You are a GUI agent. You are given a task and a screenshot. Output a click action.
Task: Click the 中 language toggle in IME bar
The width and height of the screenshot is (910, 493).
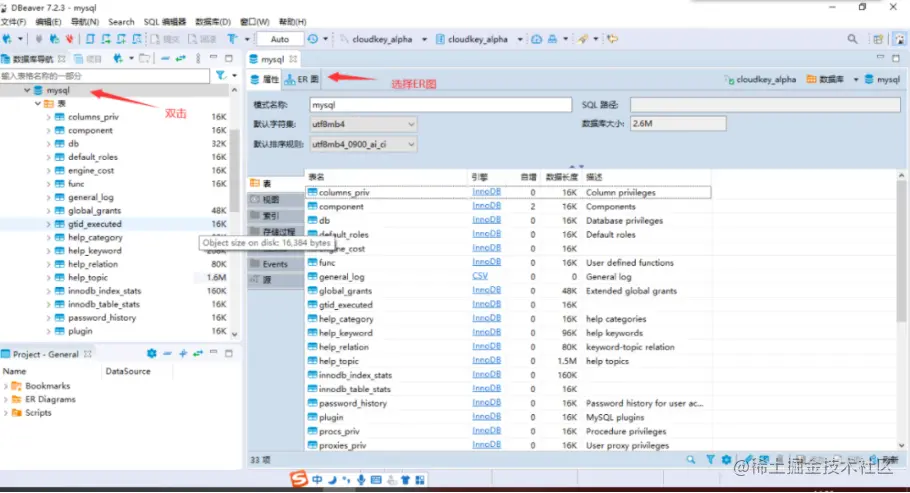pyautogui.click(x=317, y=480)
